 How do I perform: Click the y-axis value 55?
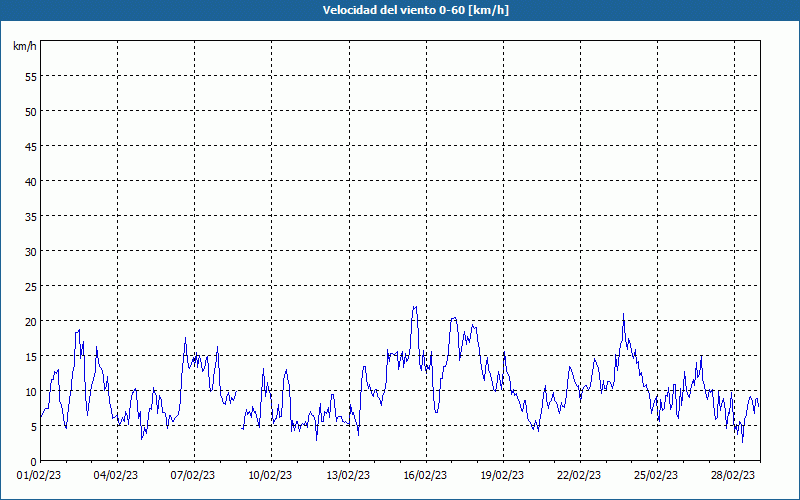pos(31,77)
